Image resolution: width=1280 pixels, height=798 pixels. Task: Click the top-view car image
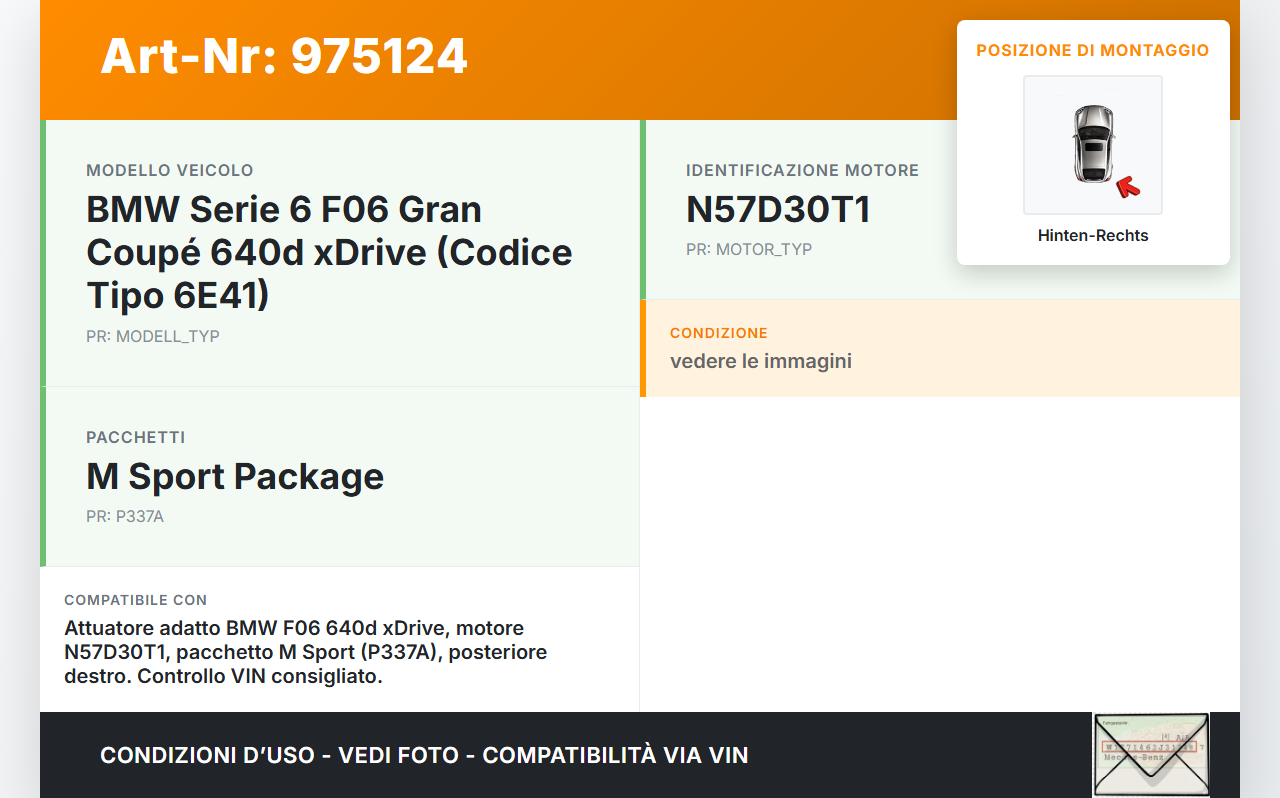1093,145
